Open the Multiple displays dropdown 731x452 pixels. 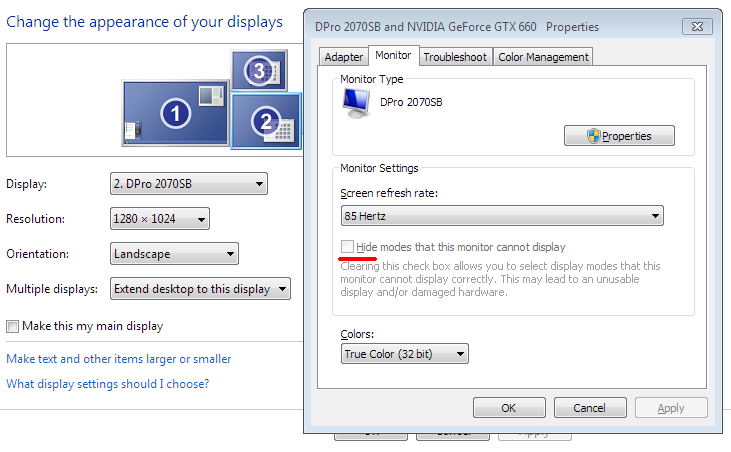coord(200,289)
